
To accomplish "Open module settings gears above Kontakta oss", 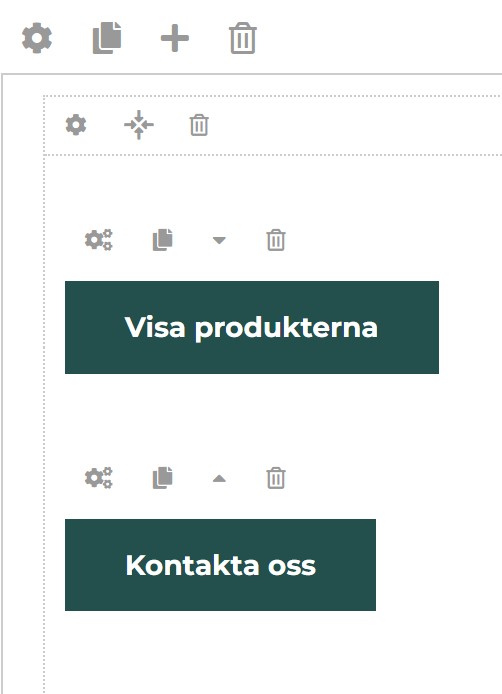I will pos(99,478).
